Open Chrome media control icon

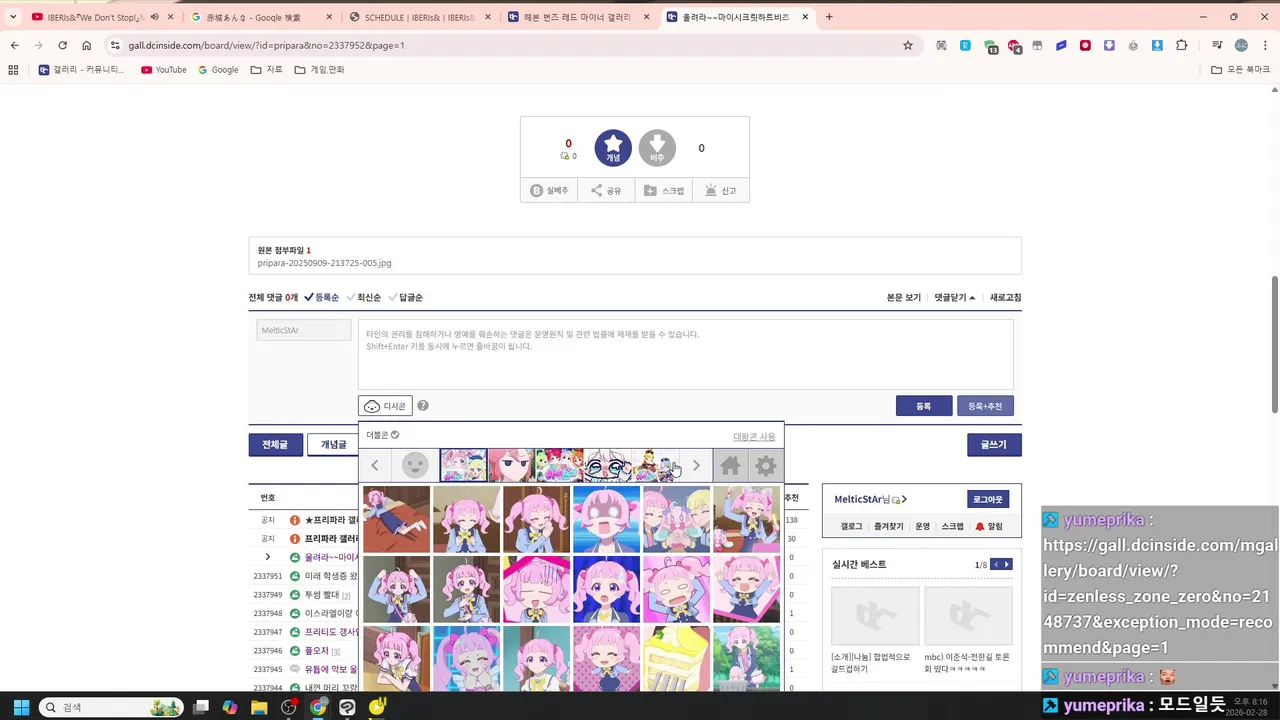[x=1217, y=45]
